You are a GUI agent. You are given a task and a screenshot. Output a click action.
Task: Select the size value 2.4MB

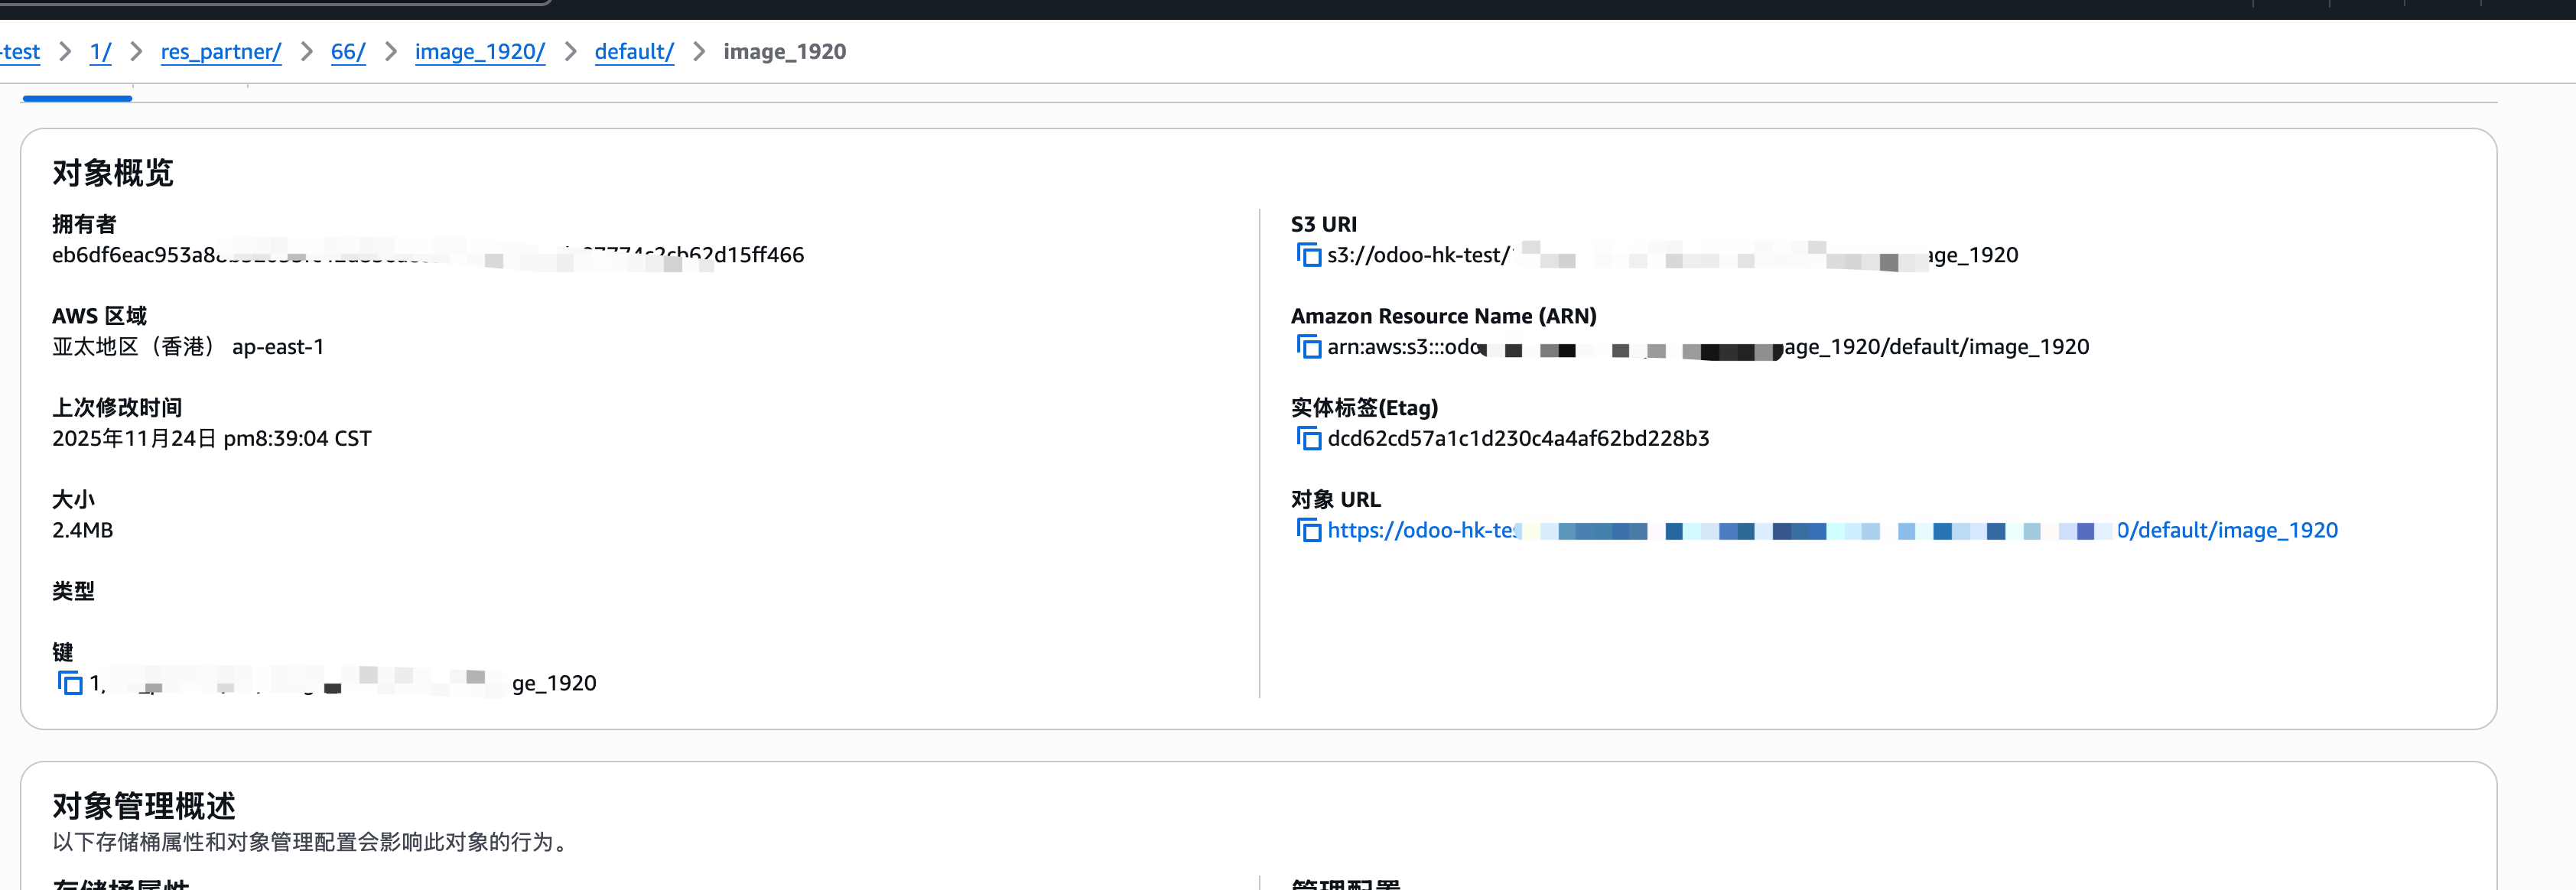[82, 530]
